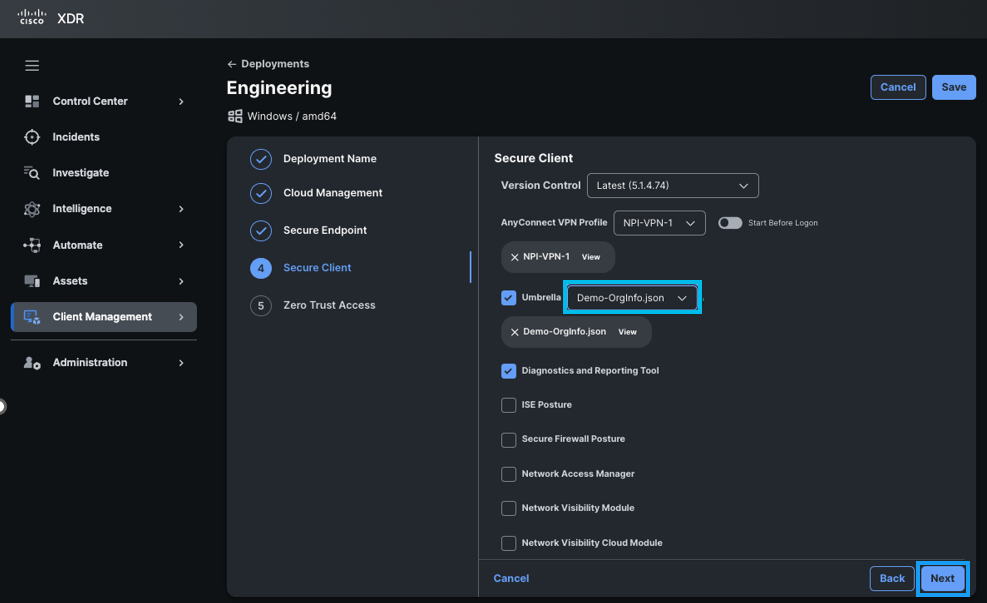Click the top Cancel button

898,87
